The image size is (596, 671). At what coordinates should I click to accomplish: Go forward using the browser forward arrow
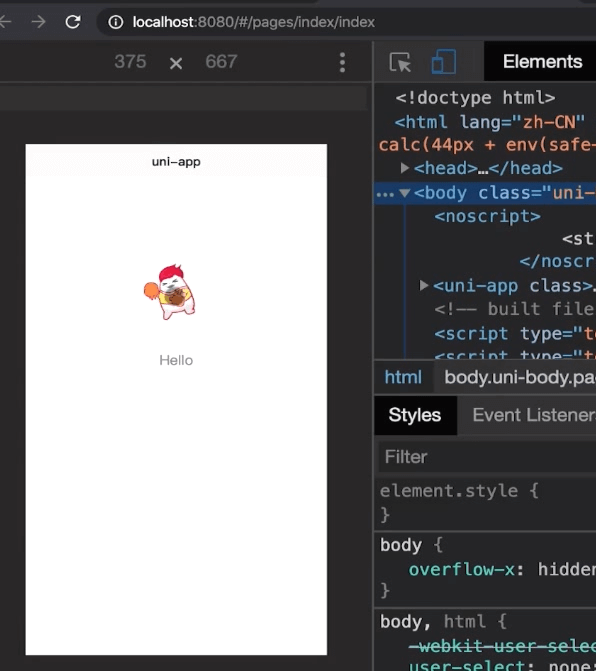tap(39, 22)
